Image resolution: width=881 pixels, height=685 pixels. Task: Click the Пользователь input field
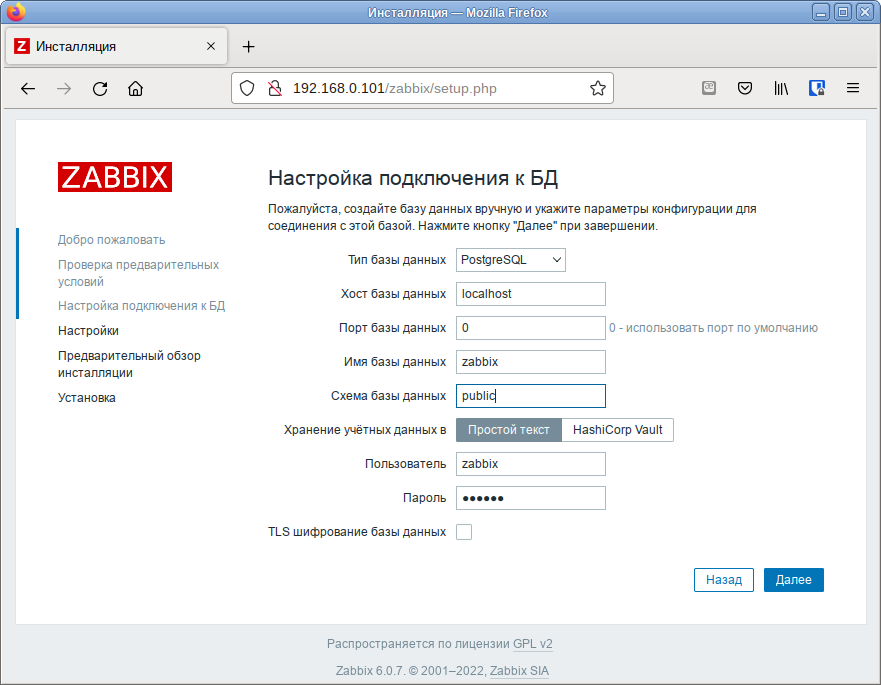tap(531, 464)
